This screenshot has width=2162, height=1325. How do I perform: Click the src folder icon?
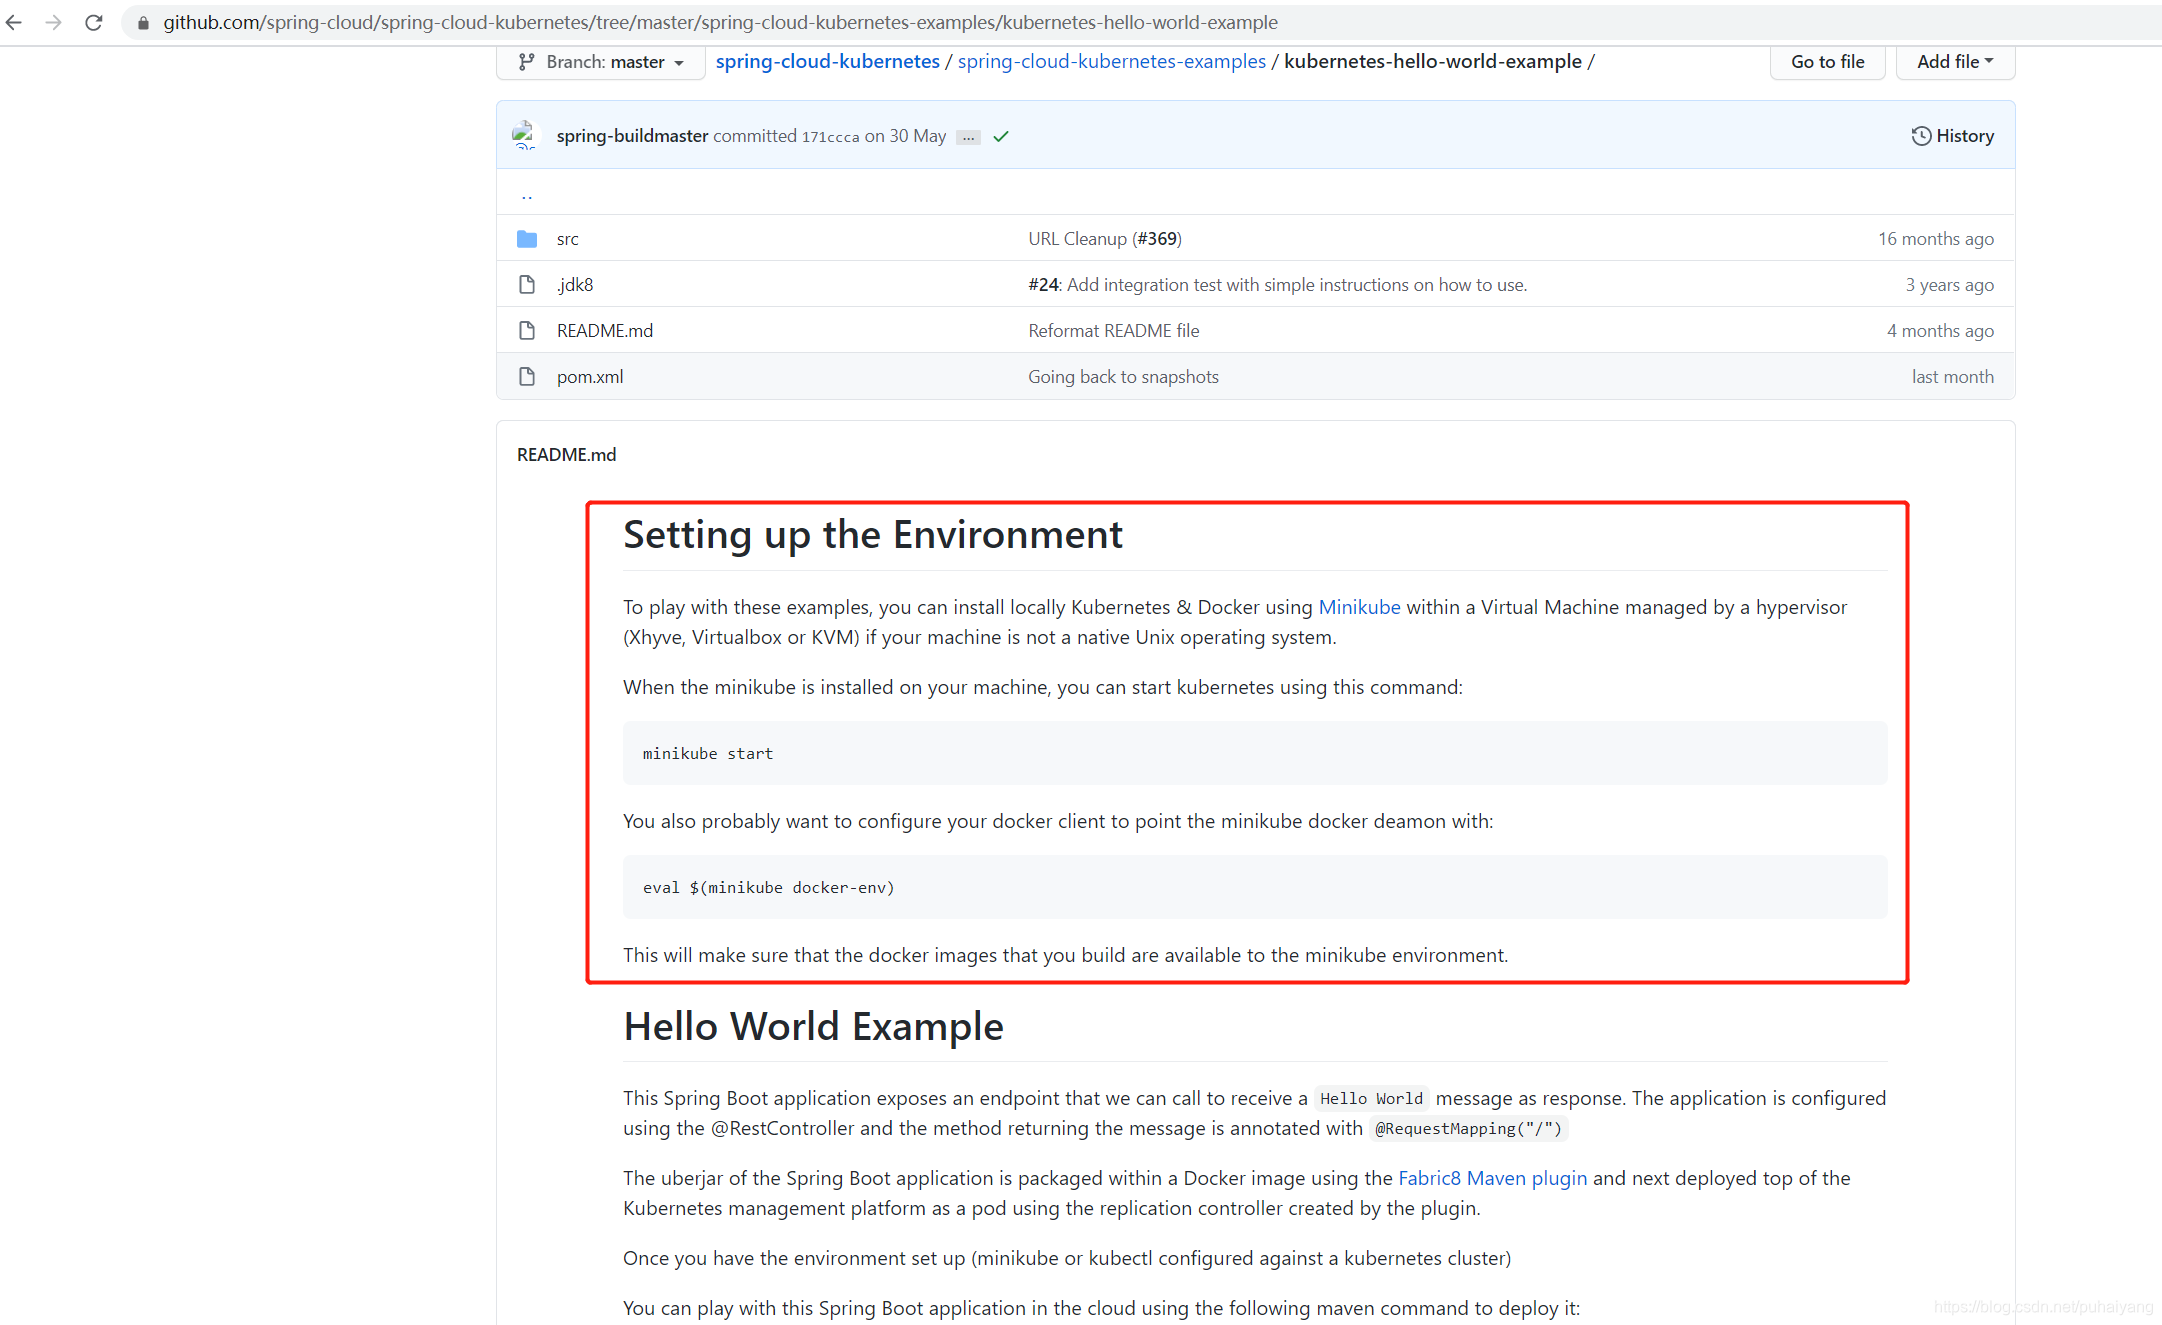point(527,239)
